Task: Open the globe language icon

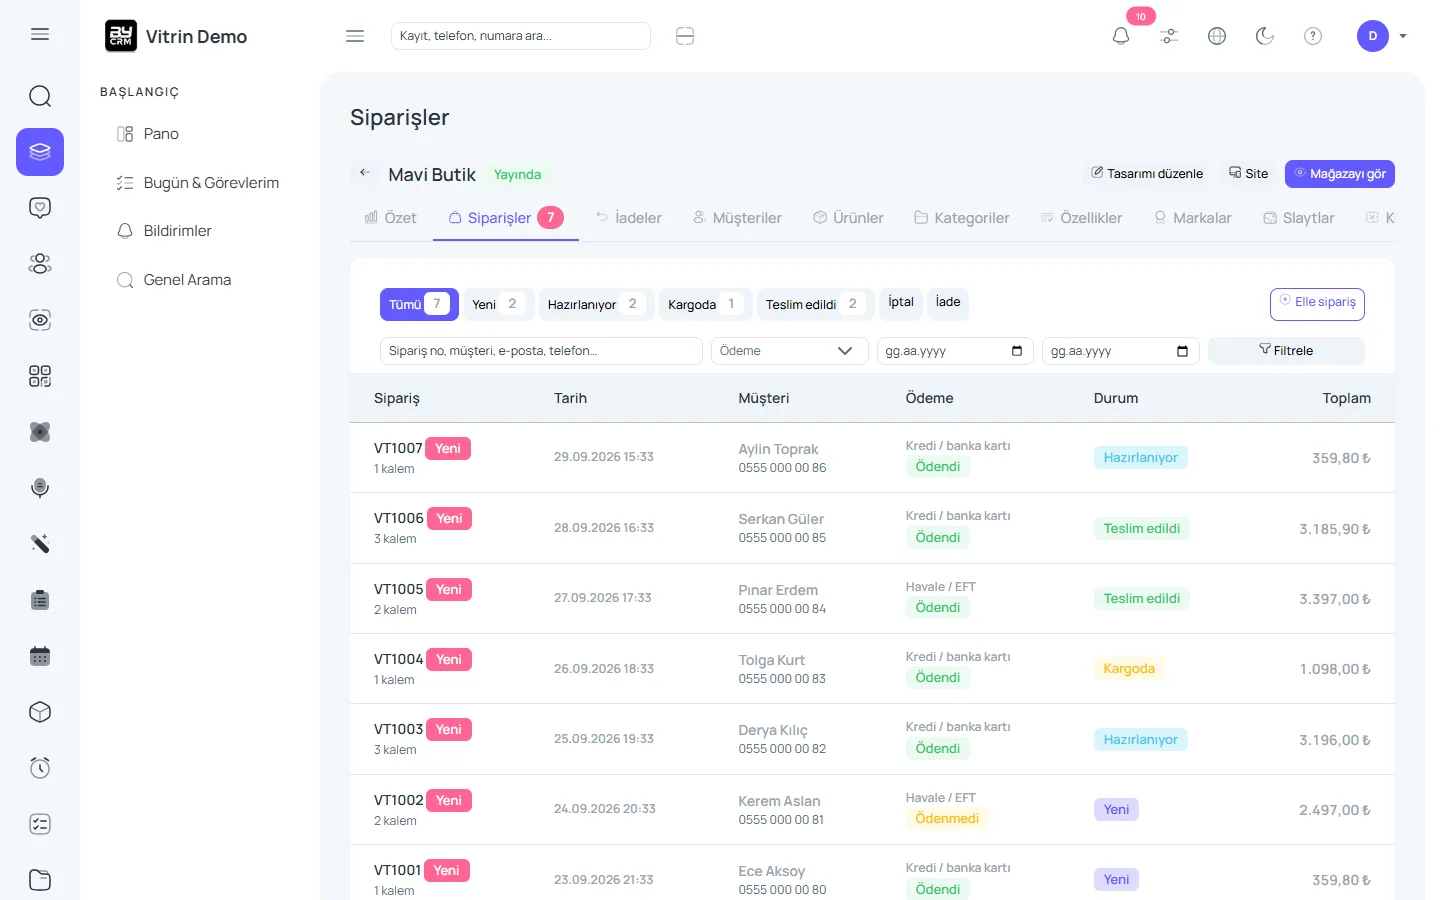Action: coord(1217,36)
